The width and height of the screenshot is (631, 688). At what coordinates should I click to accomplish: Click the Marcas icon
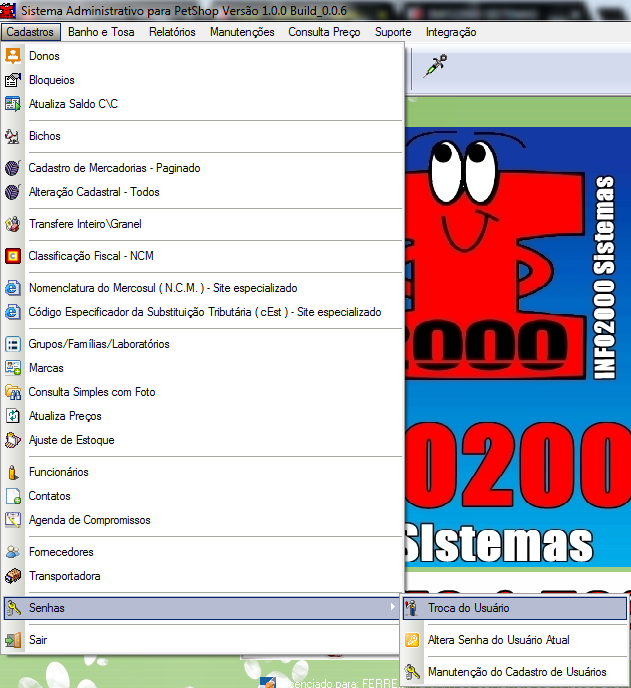(13, 368)
